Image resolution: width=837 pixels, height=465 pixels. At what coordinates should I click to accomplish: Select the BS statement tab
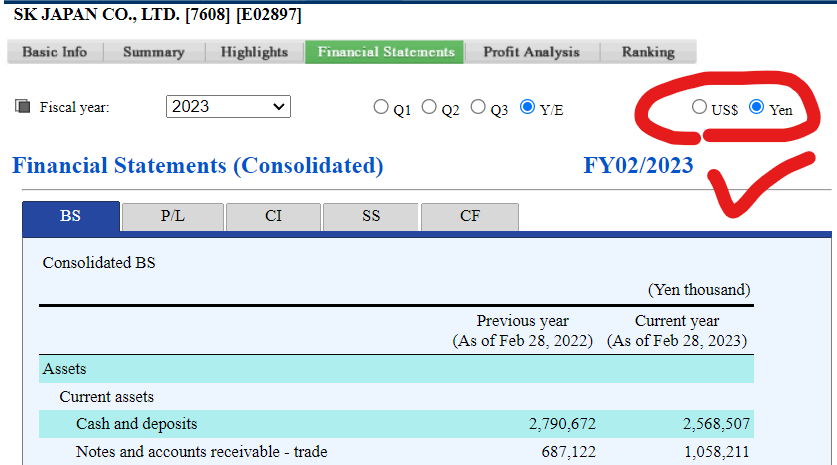(x=70, y=216)
